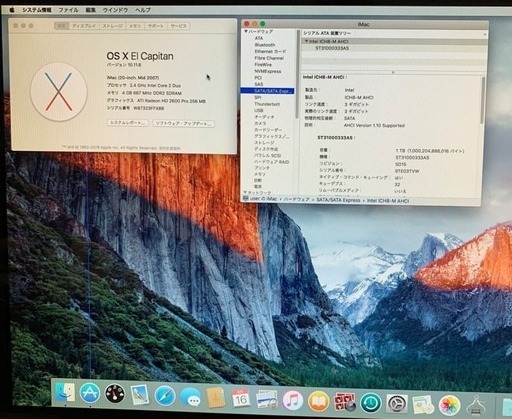Select NVMExpress in the sidebar
Image resolution: width=512 pixels, height=419 pixels.
(268, 71)
